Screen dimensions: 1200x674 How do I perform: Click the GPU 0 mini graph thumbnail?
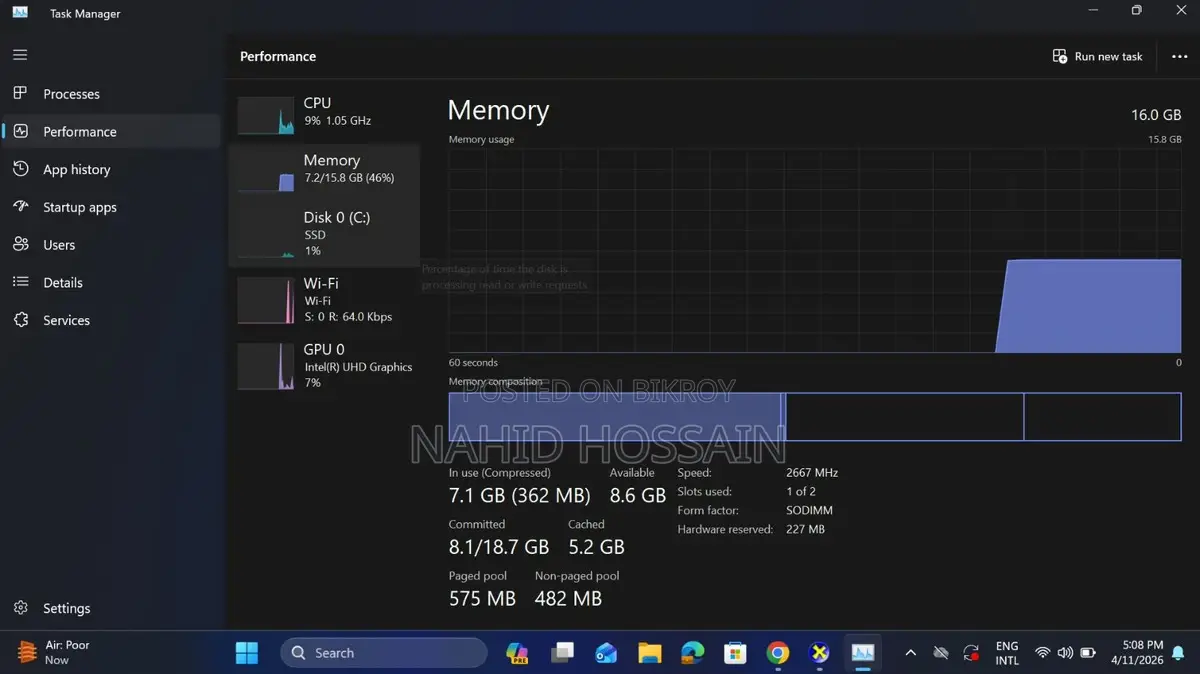click(x=266, y=367)
